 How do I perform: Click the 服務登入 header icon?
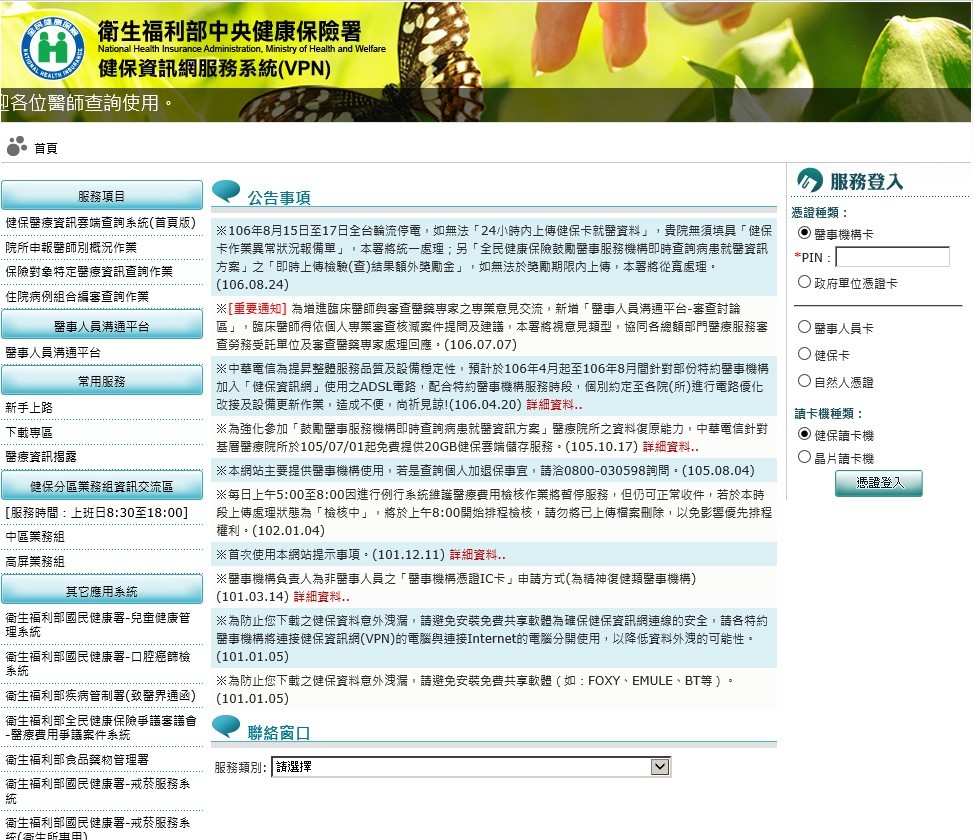click(x=810, y=180)
